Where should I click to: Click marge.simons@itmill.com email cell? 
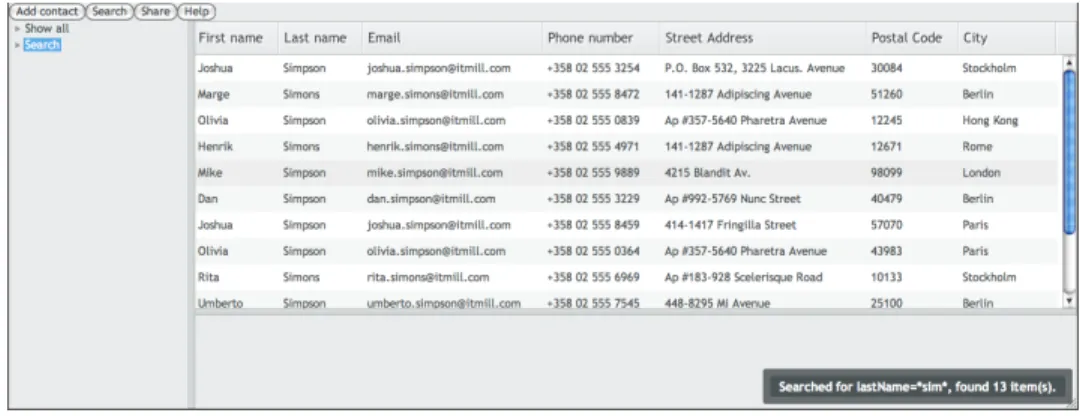tap(435, 94)
